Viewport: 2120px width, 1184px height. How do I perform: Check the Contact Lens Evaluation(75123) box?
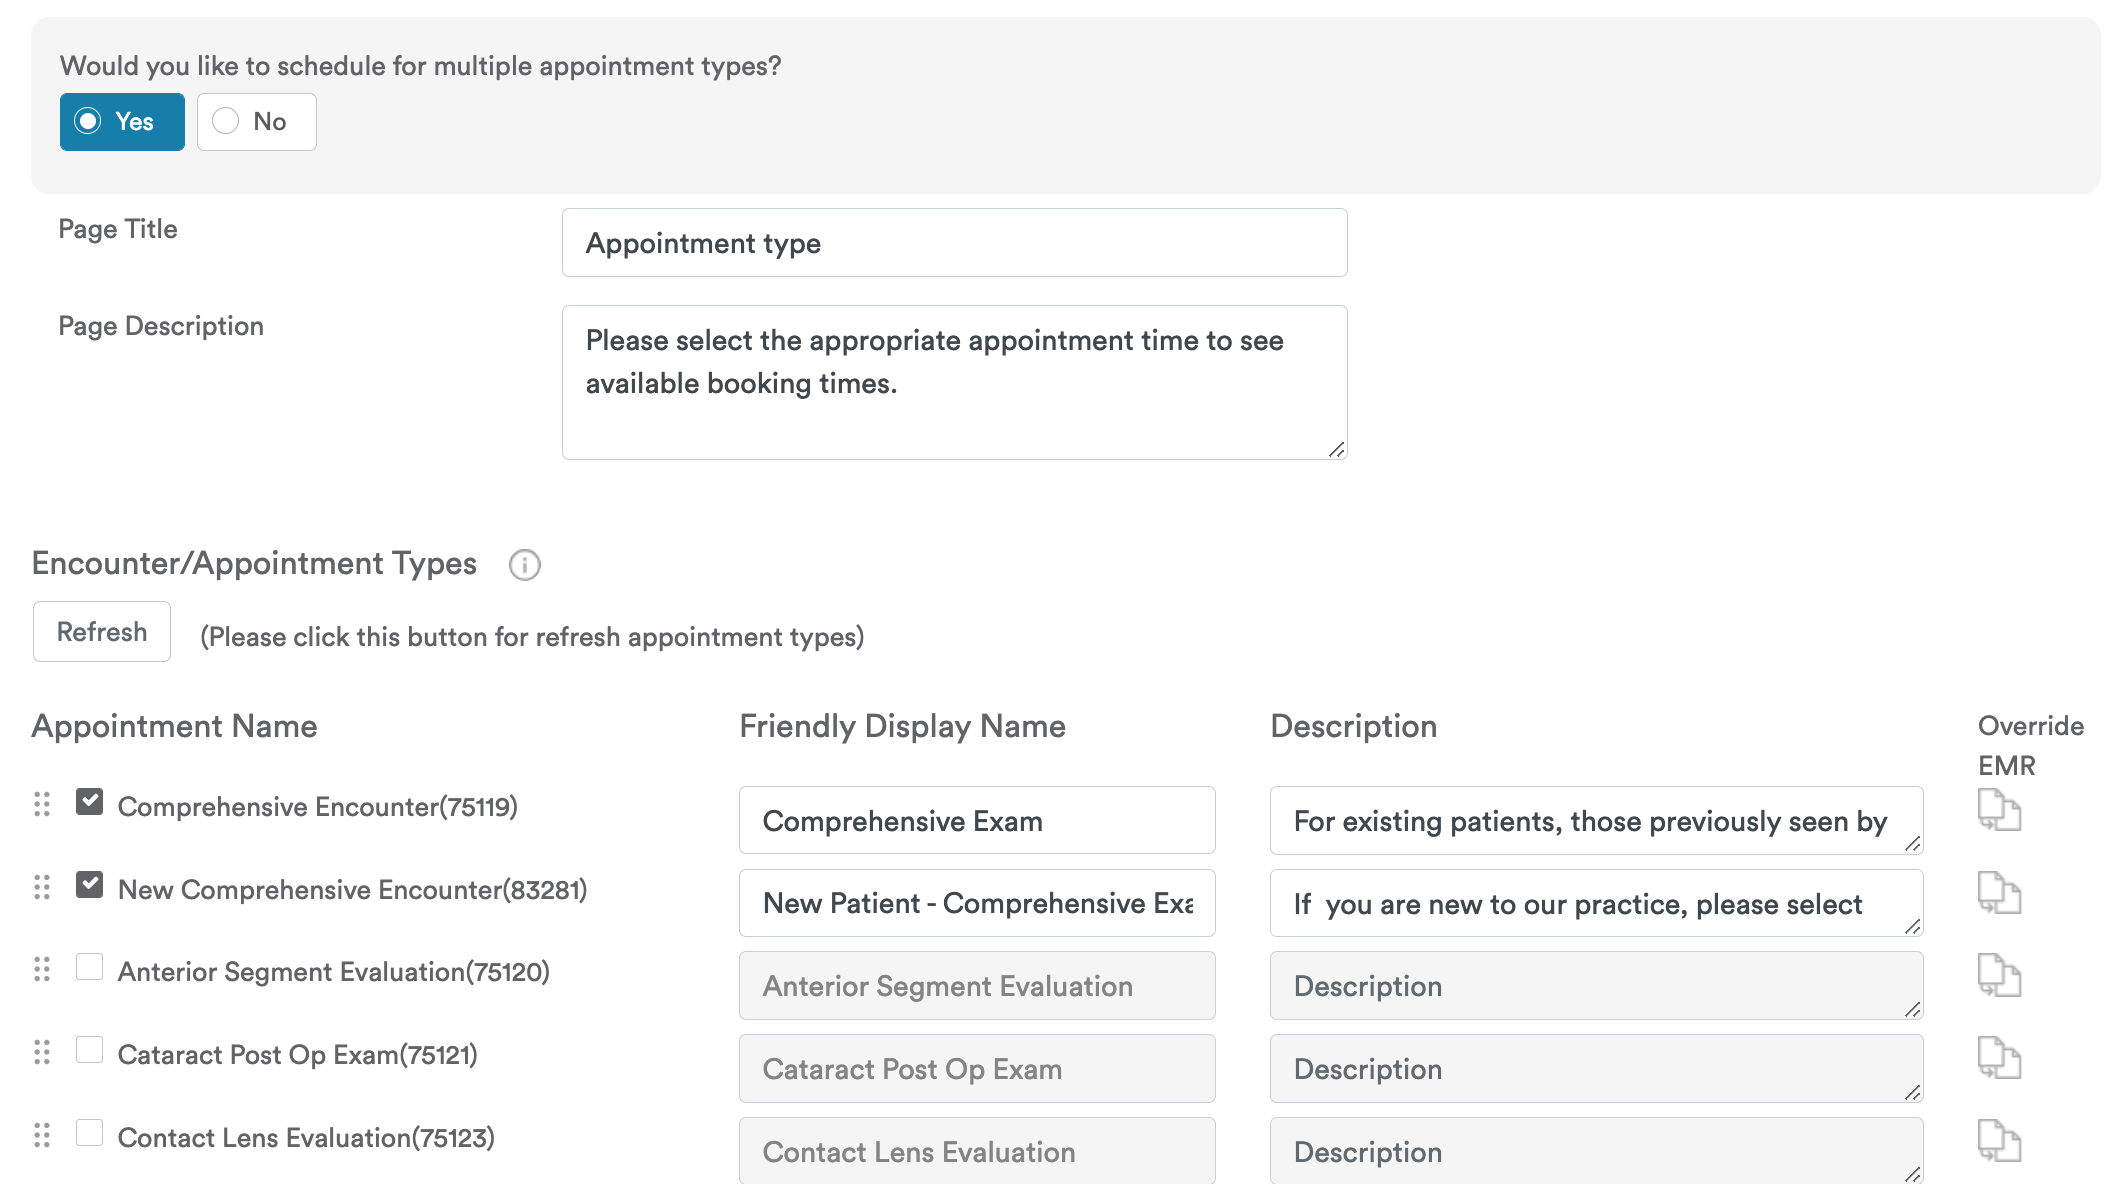[90, 1133]
